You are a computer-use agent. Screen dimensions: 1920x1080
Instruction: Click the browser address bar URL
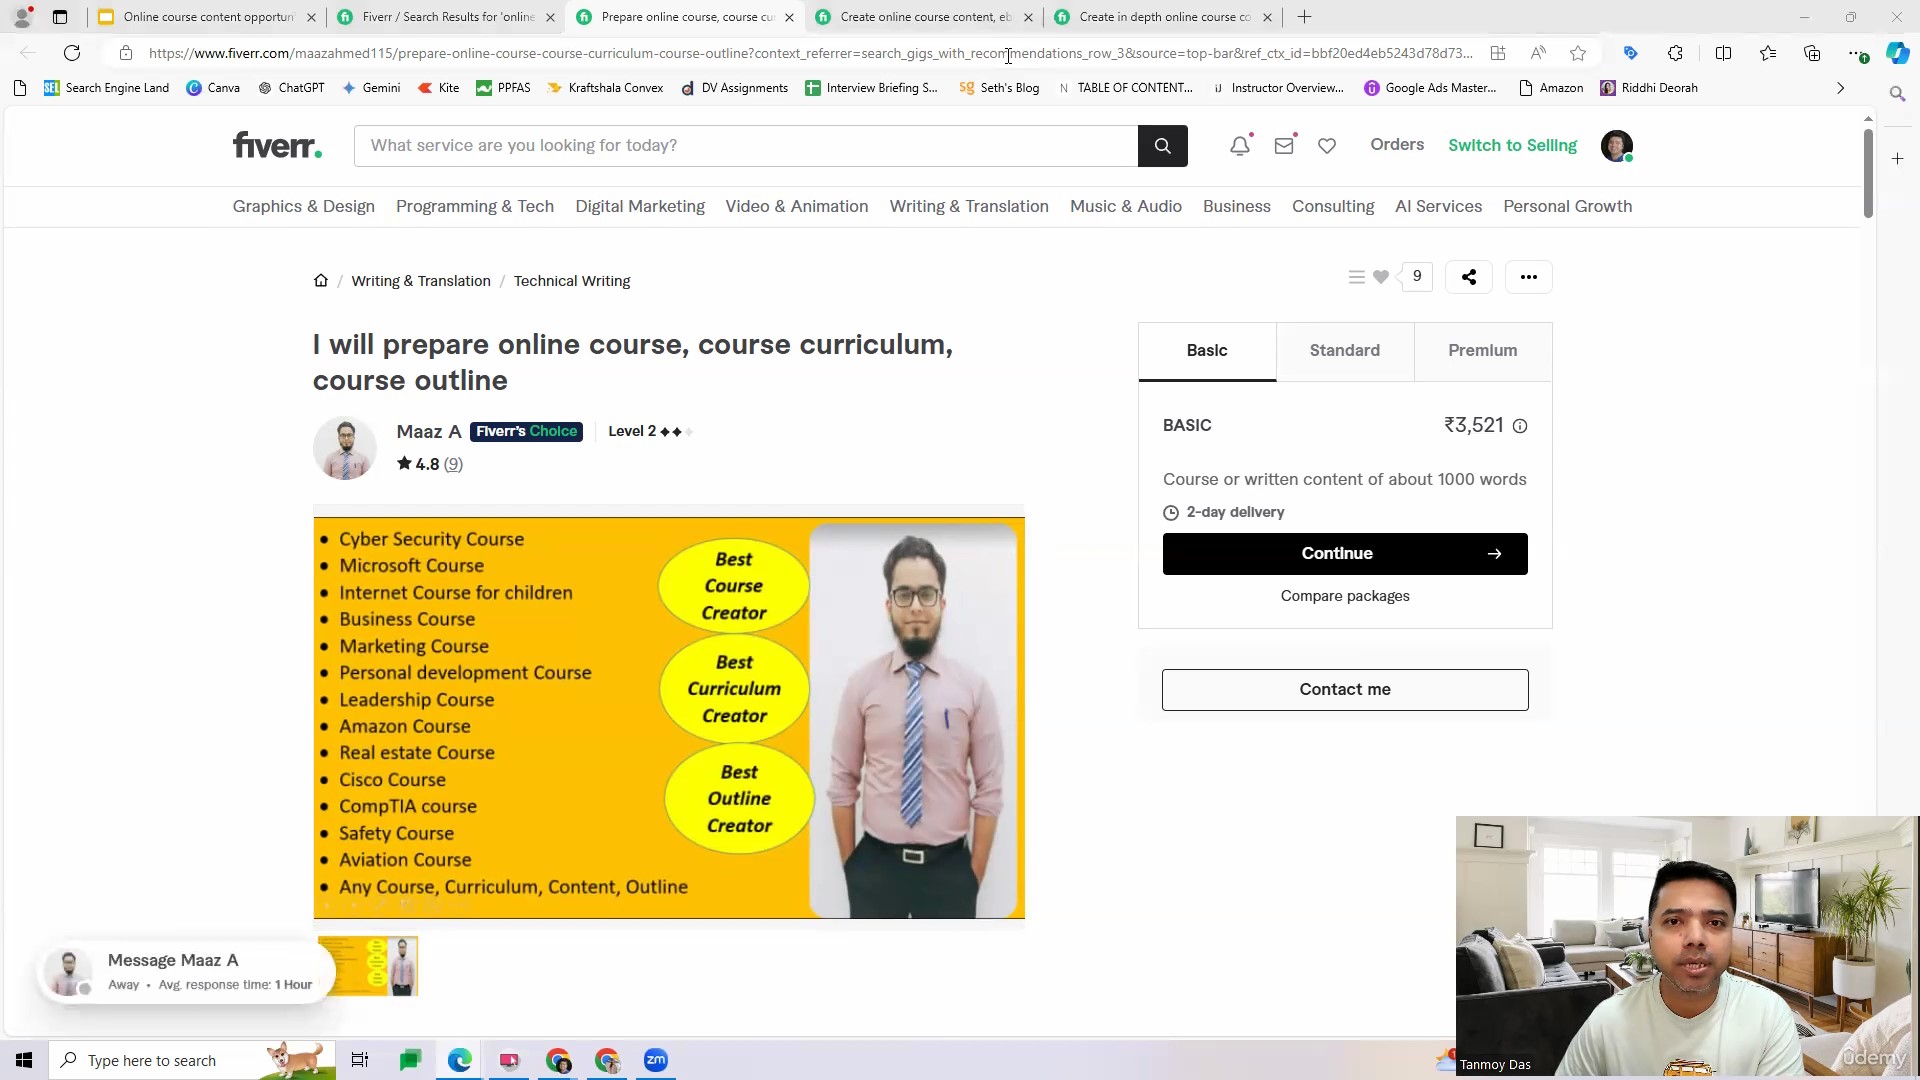click(x=810, y=53)
